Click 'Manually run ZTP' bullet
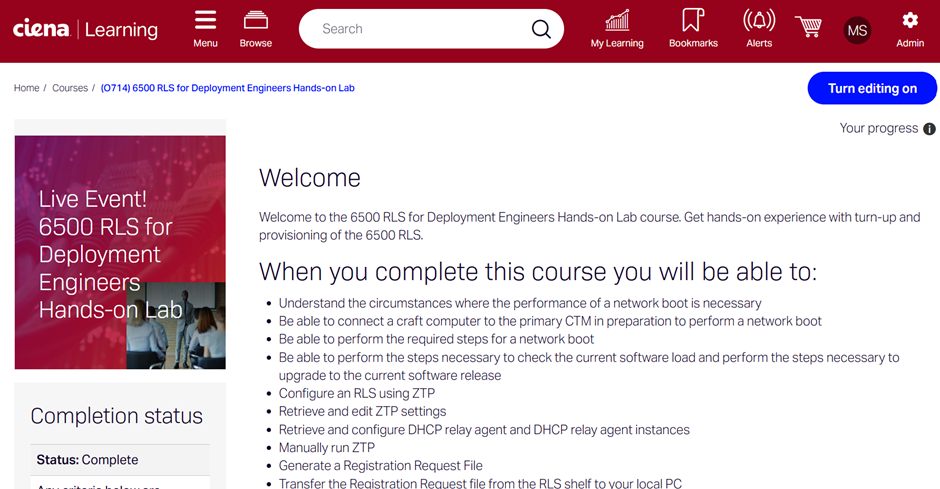This screenshot has width=940, height=489. [x=327, y=448]
